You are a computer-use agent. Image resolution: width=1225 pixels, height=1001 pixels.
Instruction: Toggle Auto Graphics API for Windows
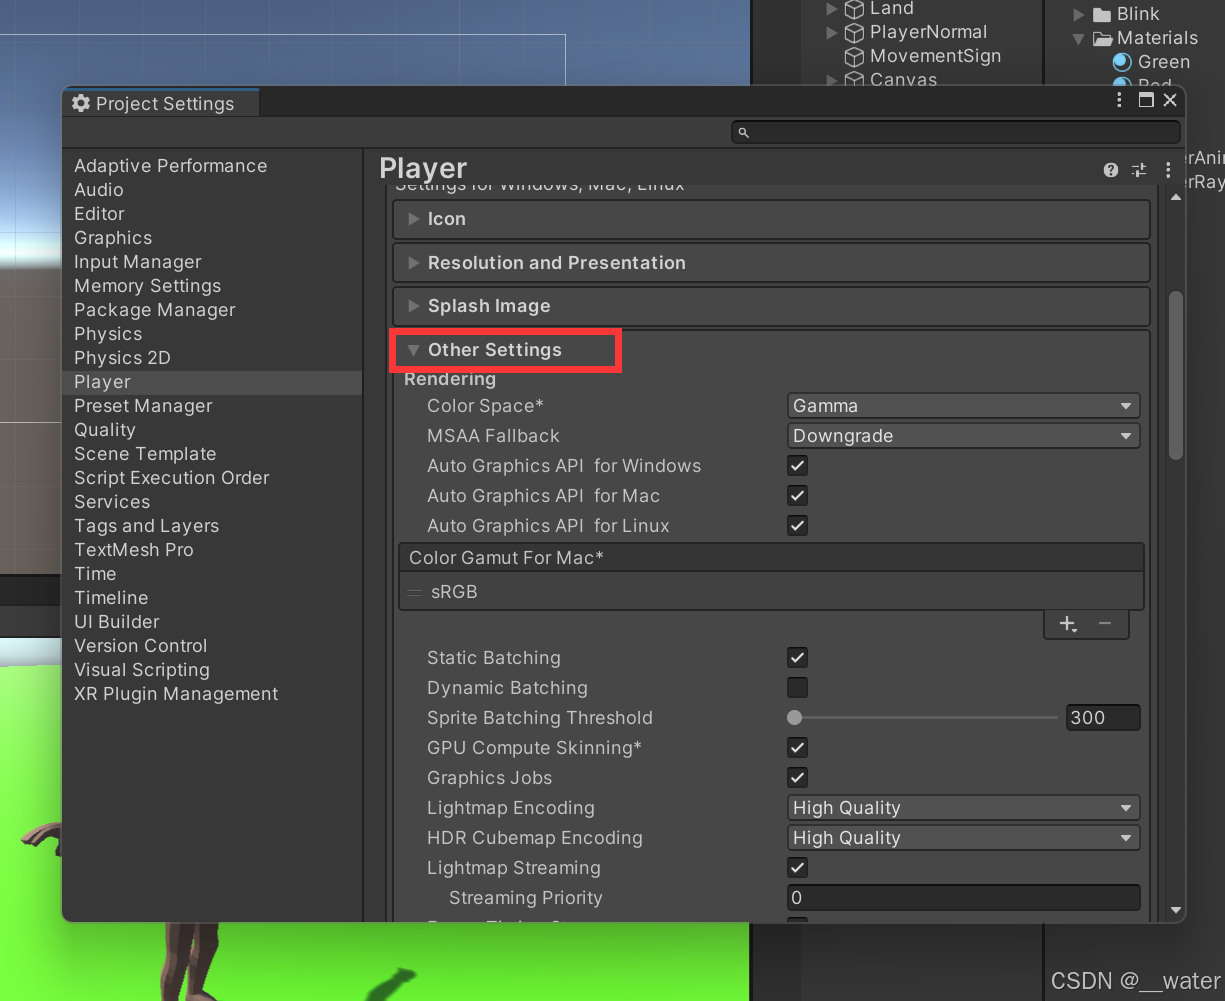coord(797,466)
